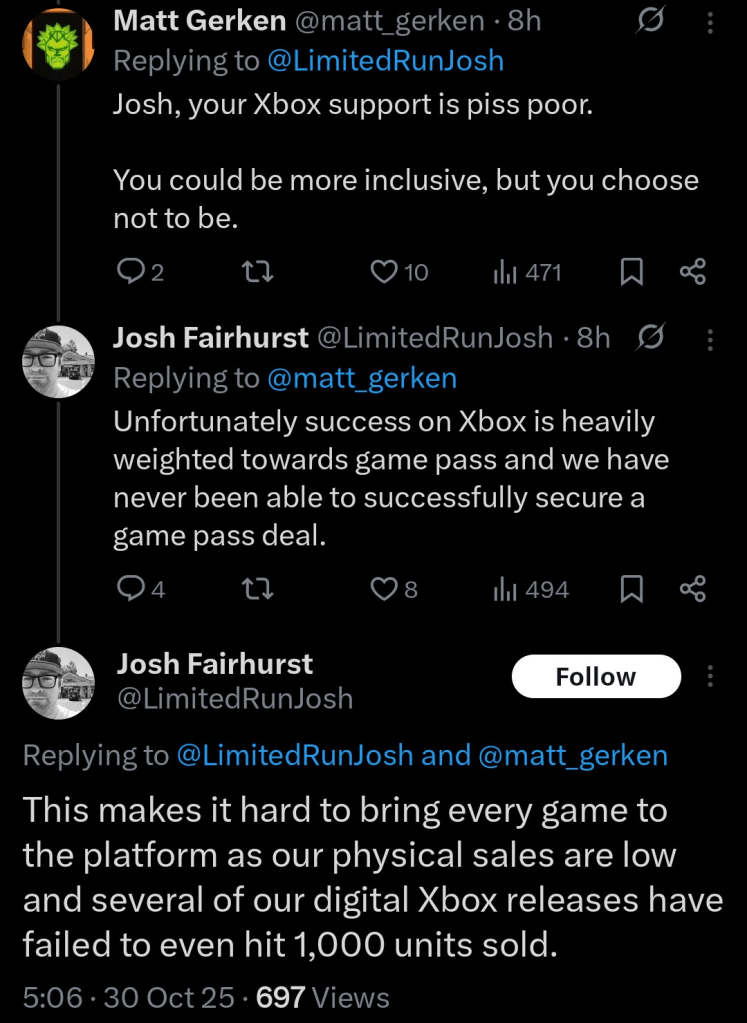The width and height of the screenshot is (747, 1023).
Task: Repost Matt Gerken's tweet
Action: pyautogui.click(x=260, y=272)
